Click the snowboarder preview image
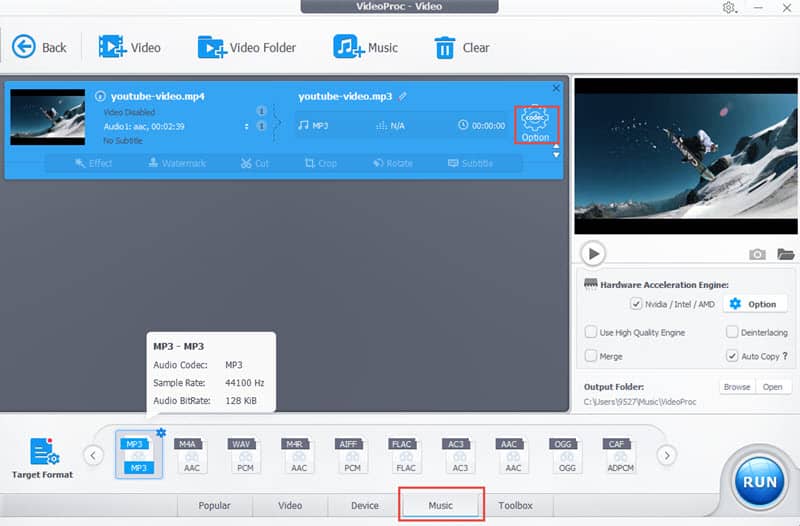Viewport: 800px width, 526px height. [686, 156]
